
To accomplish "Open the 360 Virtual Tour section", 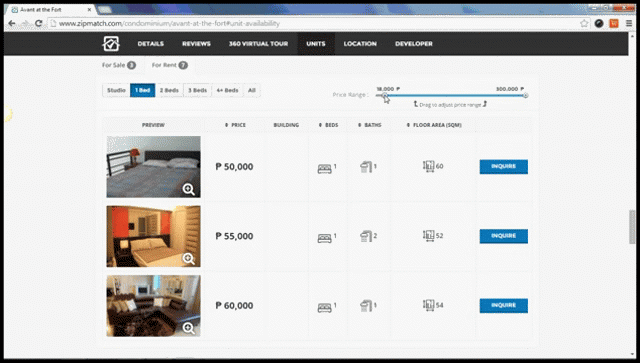I will point(258,44).
